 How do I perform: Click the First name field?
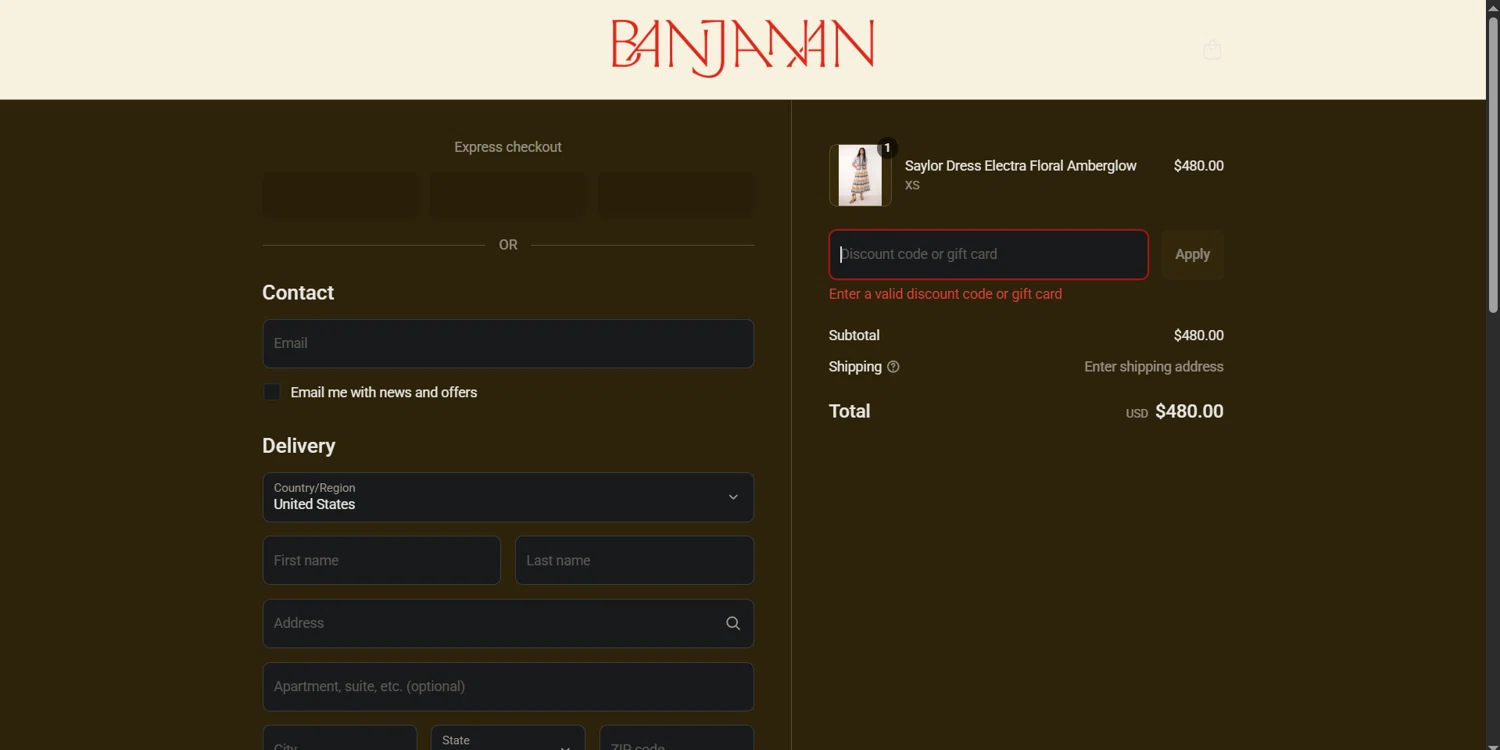click(382, 560)
